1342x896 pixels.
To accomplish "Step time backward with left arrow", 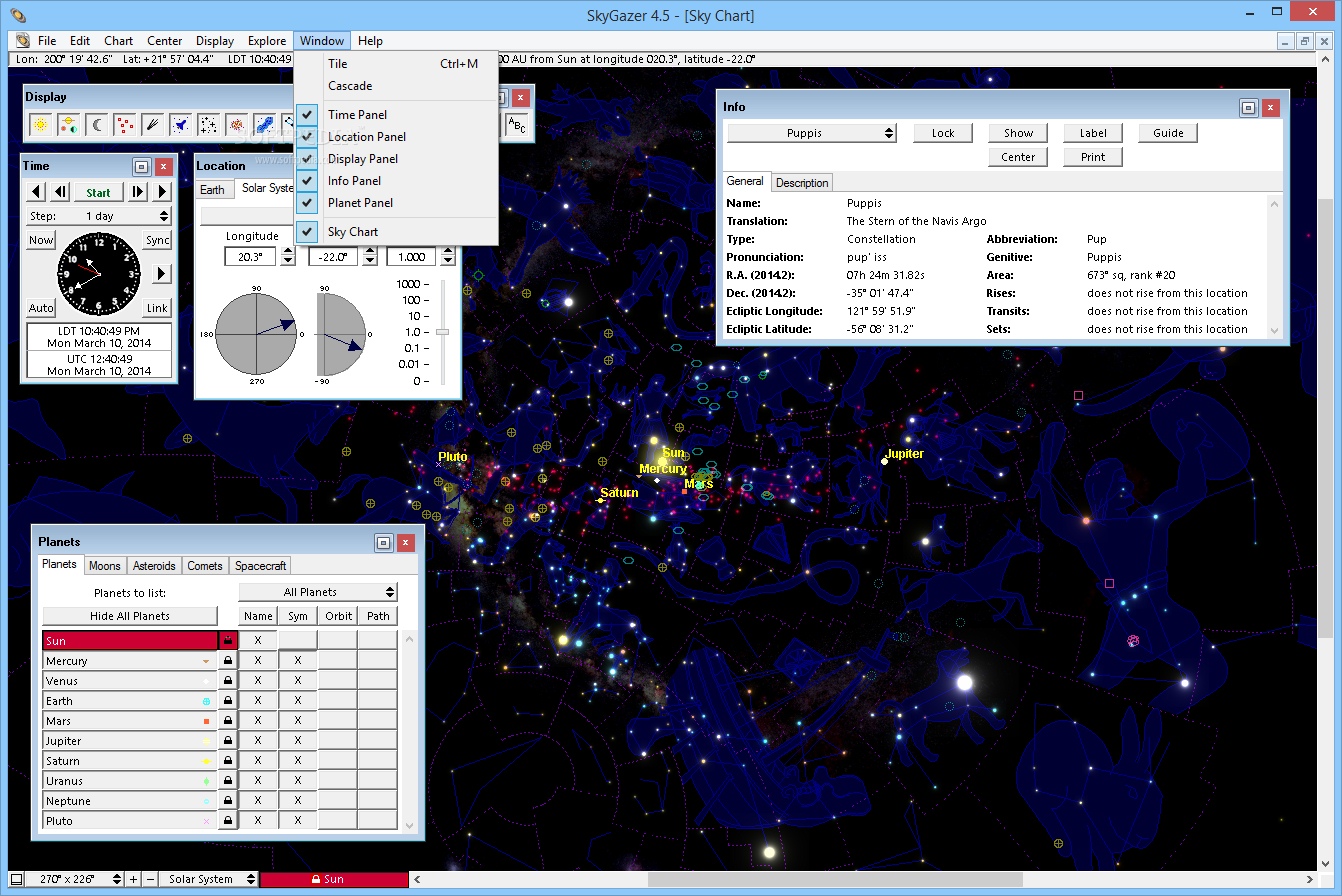I will tap(36, 192).
